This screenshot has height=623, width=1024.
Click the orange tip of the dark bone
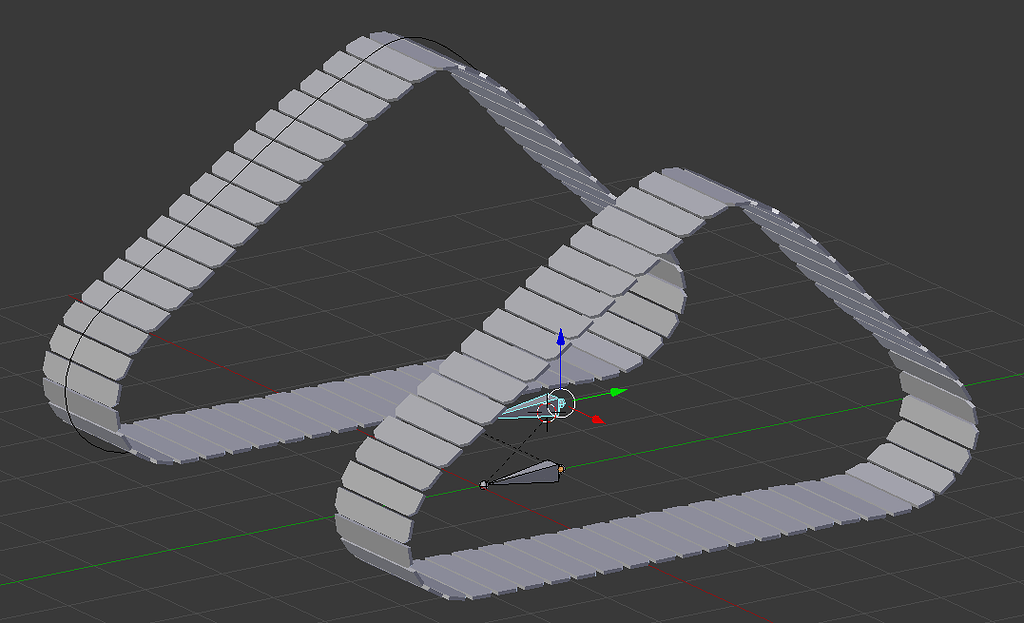pyautogui.click(x=561, y=468)
